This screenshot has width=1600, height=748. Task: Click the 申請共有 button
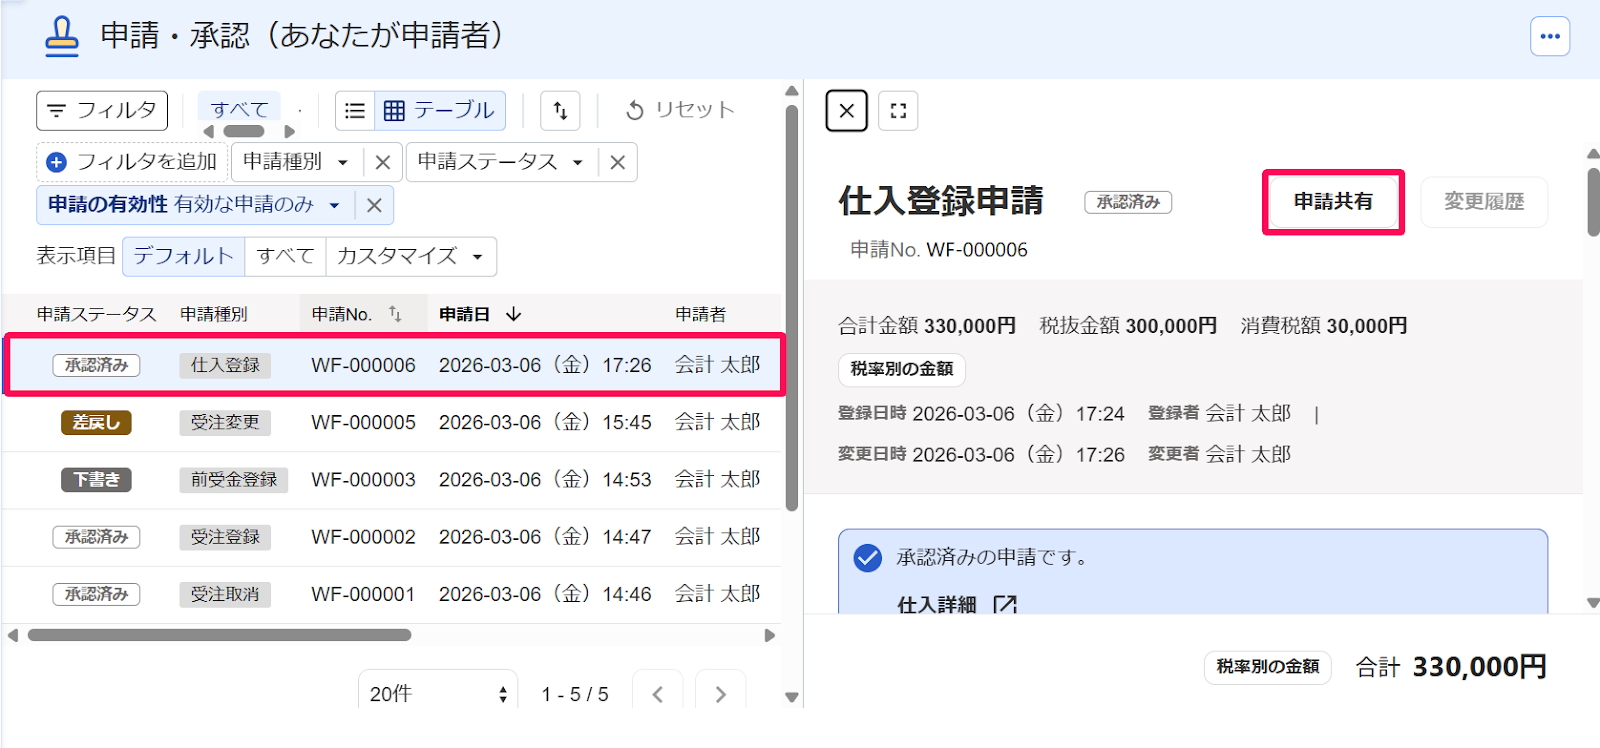[1333, 202]
